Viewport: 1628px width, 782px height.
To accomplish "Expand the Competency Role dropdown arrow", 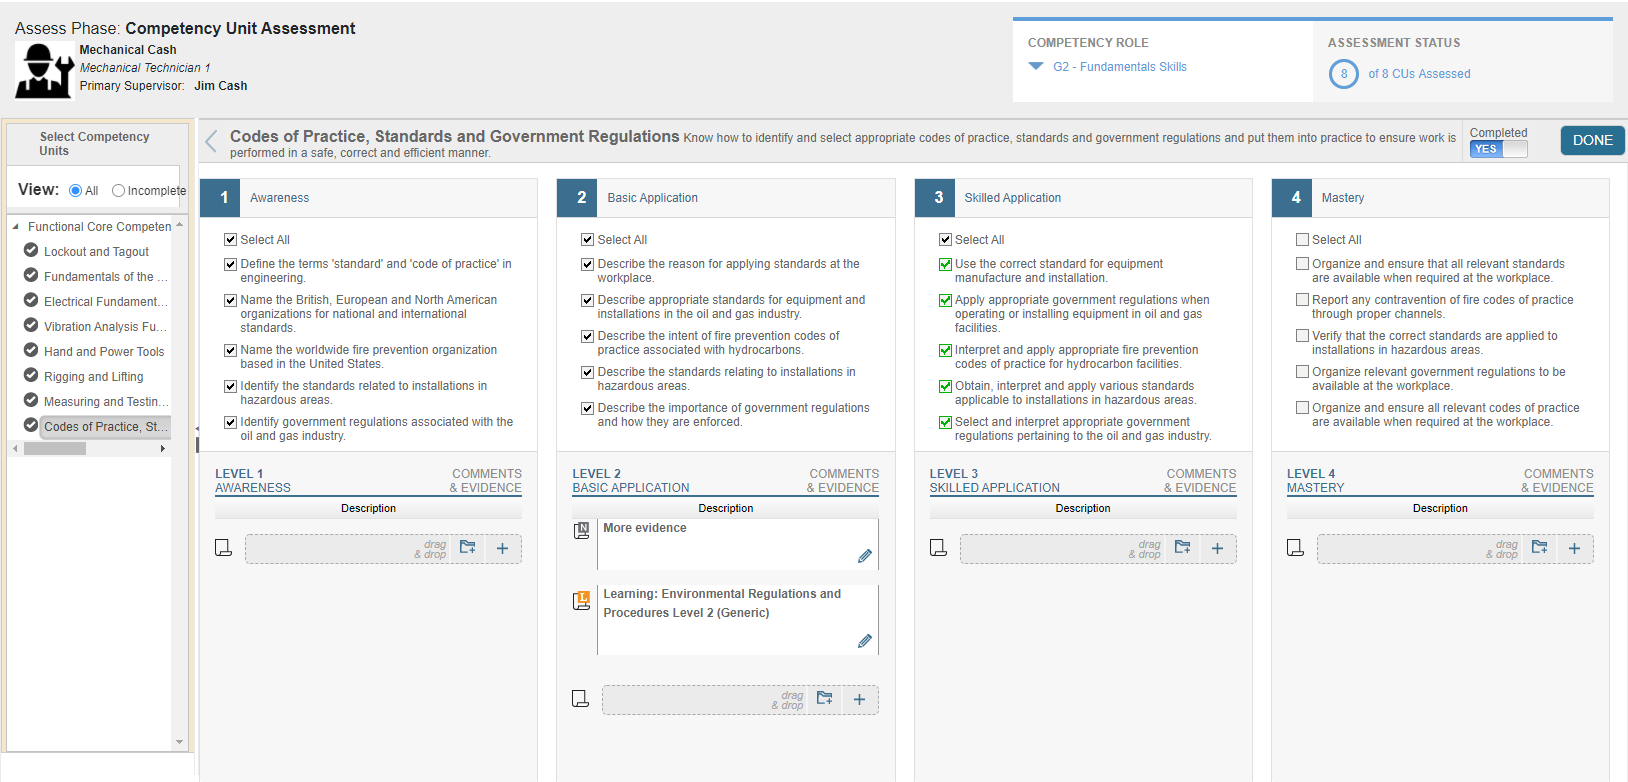I will point(1036,67).
